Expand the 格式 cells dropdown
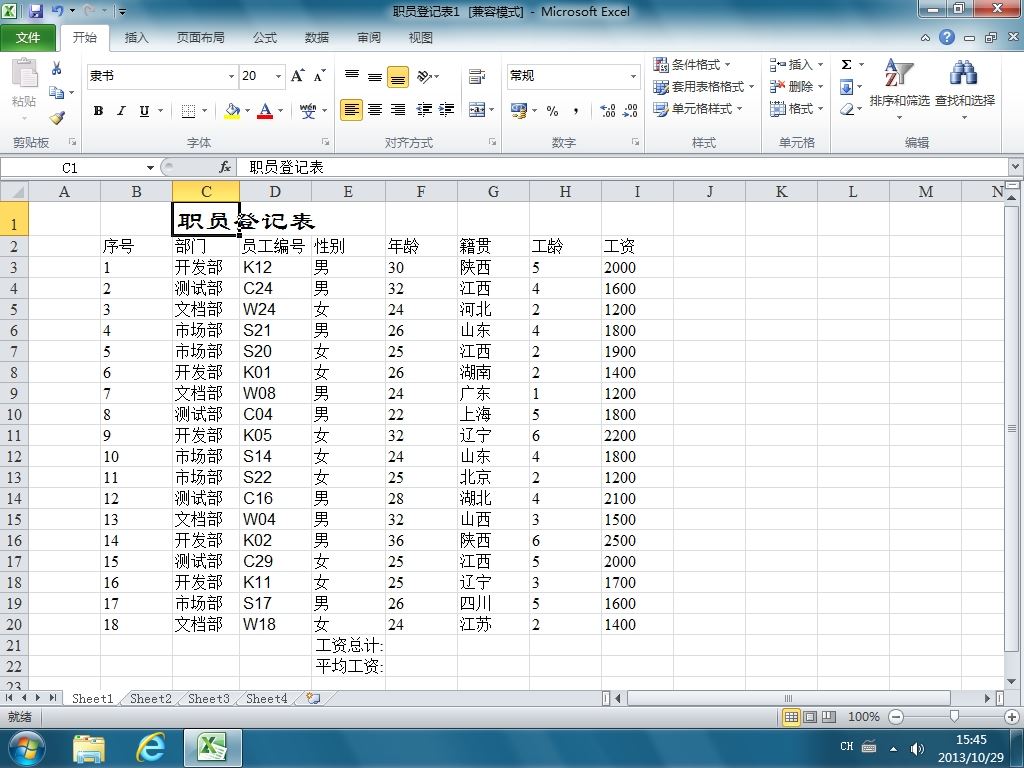Image resolution: width=1024 pixels, height=768 pixels. click(820, 109)
